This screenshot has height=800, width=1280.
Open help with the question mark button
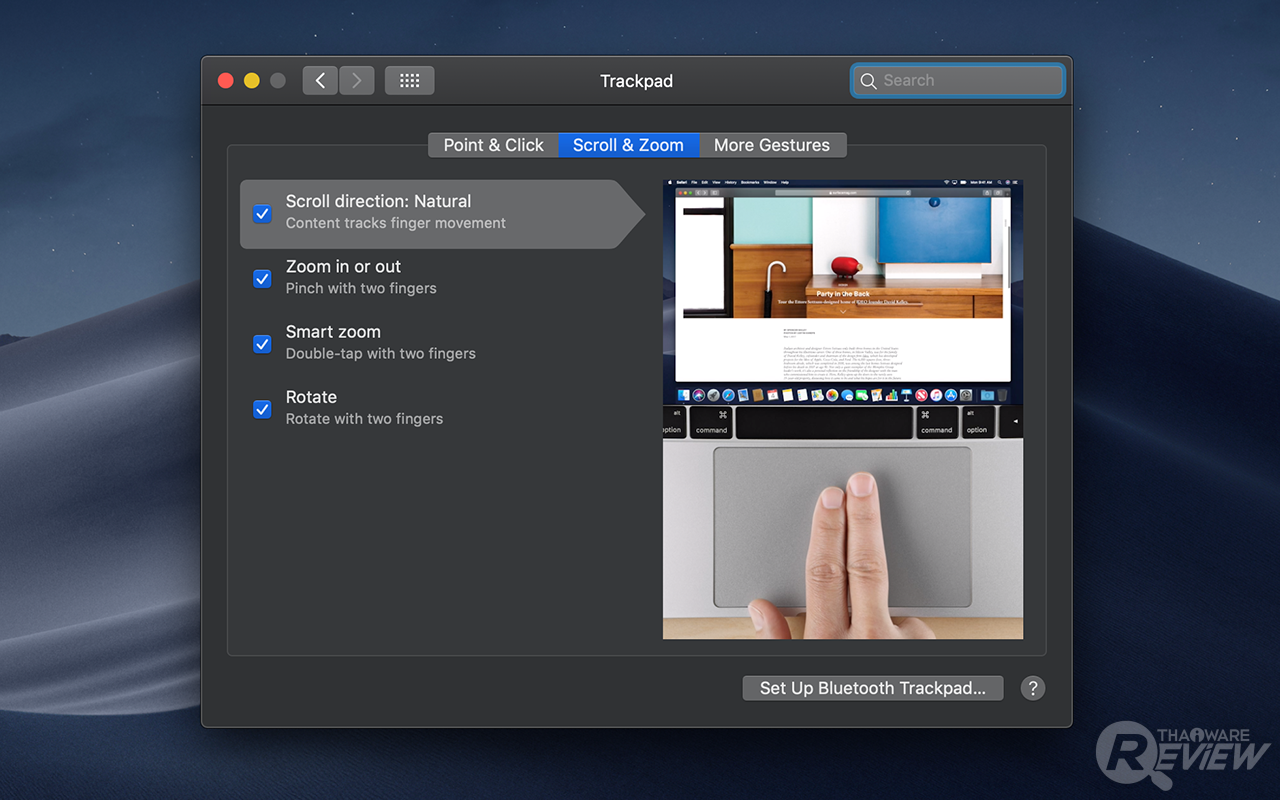coord(1033,688)
